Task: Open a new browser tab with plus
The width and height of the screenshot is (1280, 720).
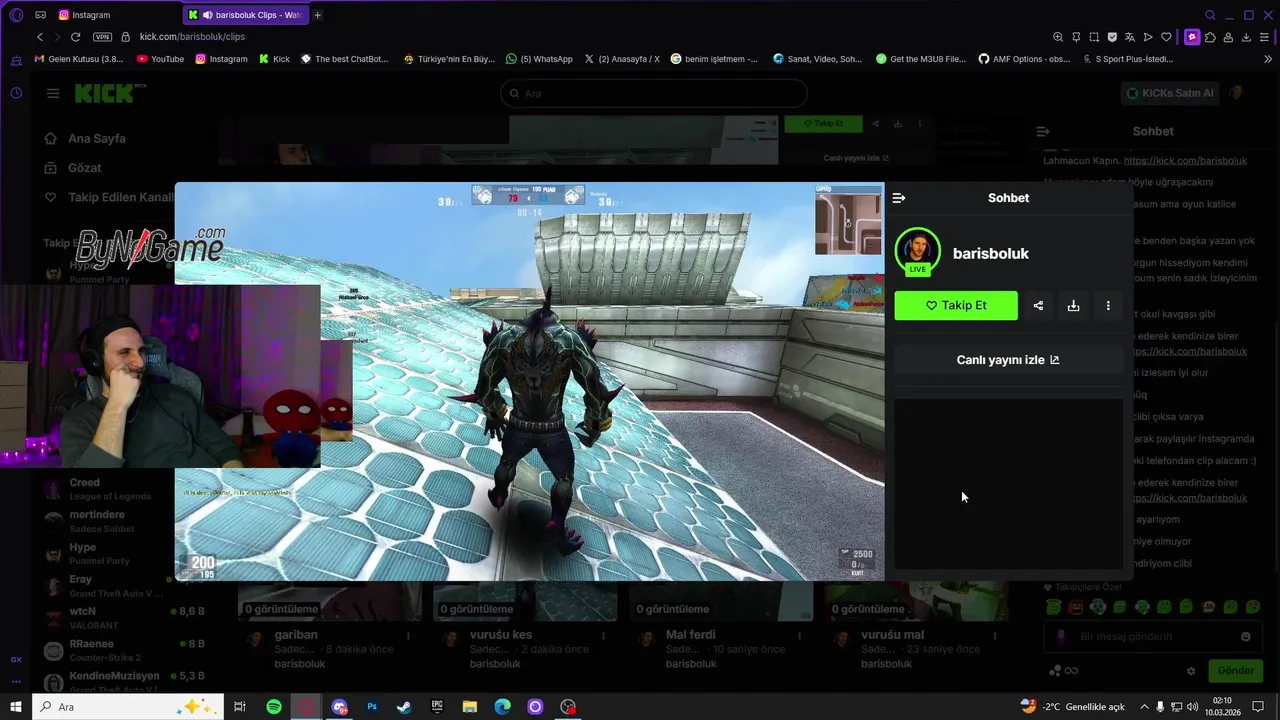Action: coord(318,15)
